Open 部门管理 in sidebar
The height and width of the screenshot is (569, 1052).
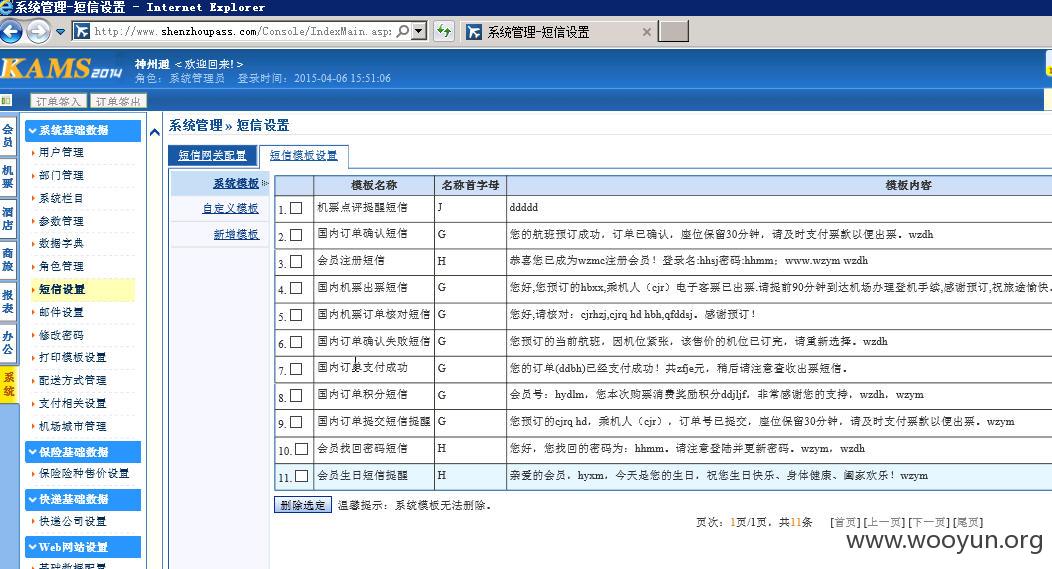[61, 175]
